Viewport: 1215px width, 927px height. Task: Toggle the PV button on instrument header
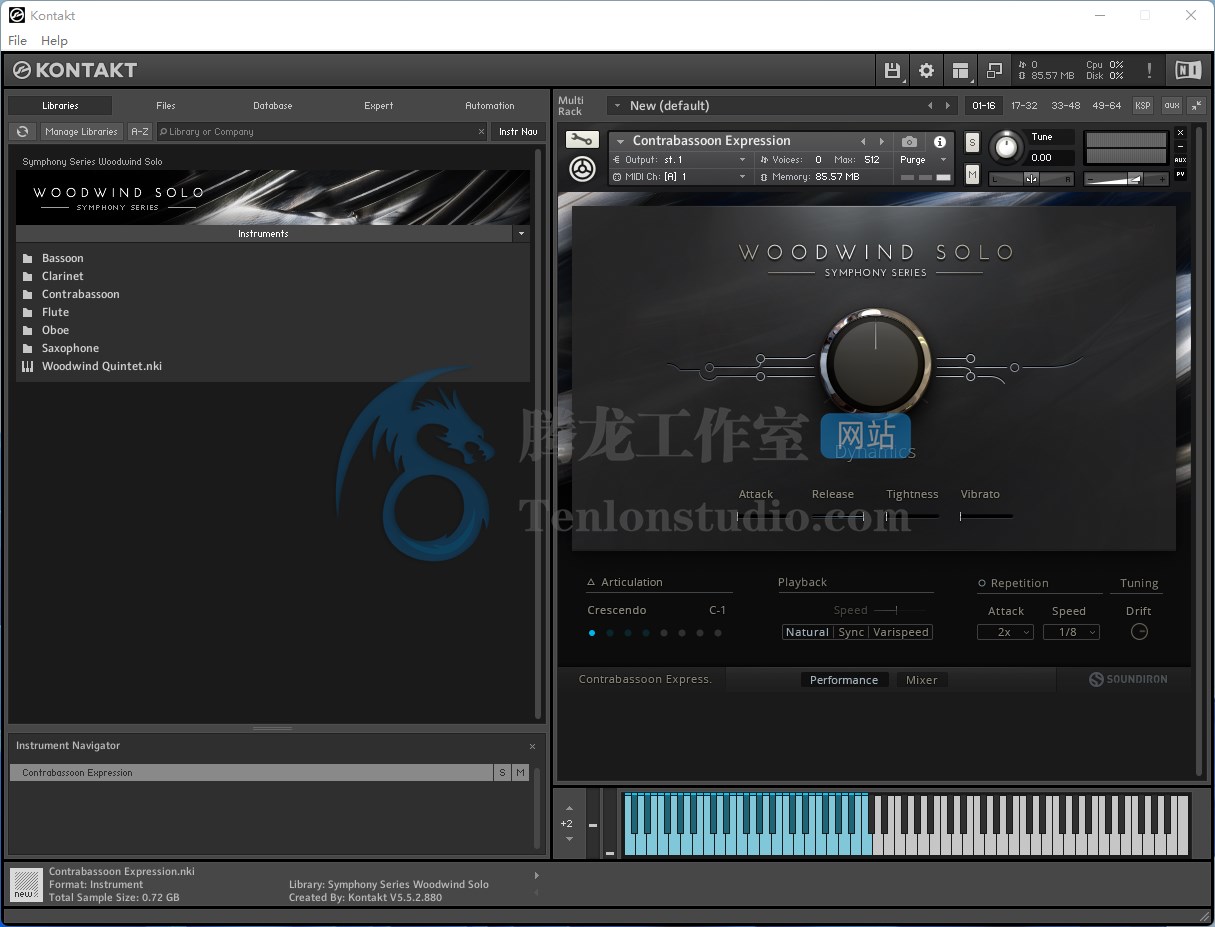(x=1180, y=174)
